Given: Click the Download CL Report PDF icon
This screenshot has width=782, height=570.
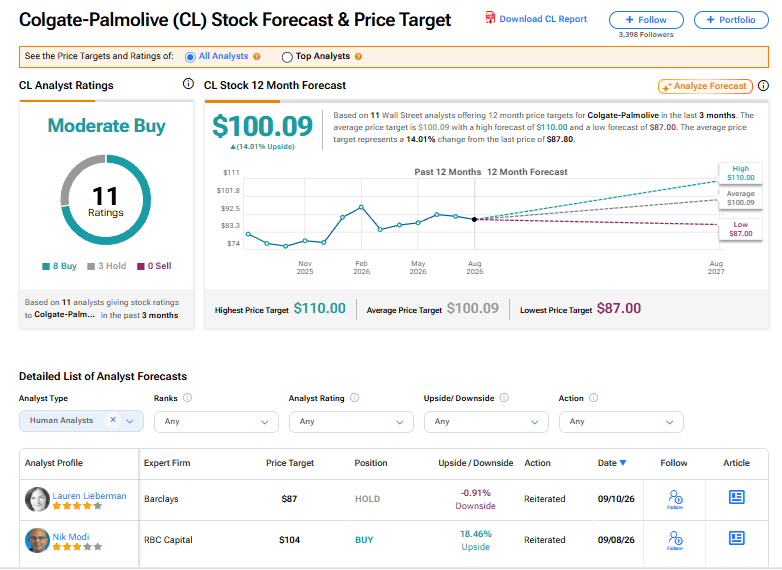Looking at the screenshot, I should click(490, 18).
